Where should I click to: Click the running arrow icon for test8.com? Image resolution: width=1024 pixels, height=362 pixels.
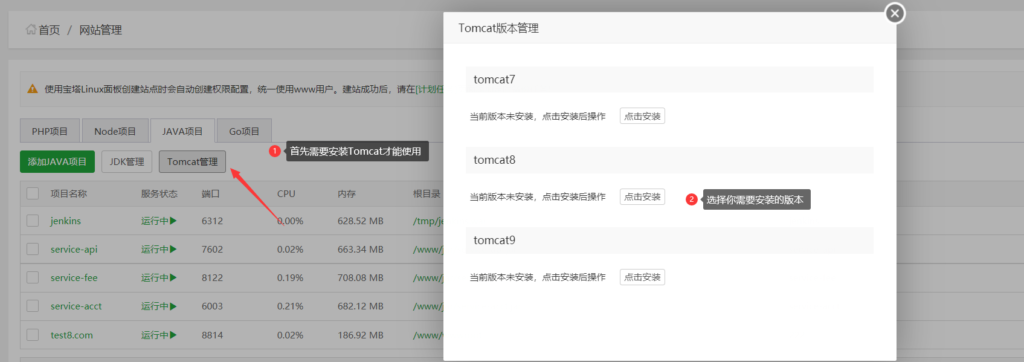pyautogui.click(x=173, y=335)
